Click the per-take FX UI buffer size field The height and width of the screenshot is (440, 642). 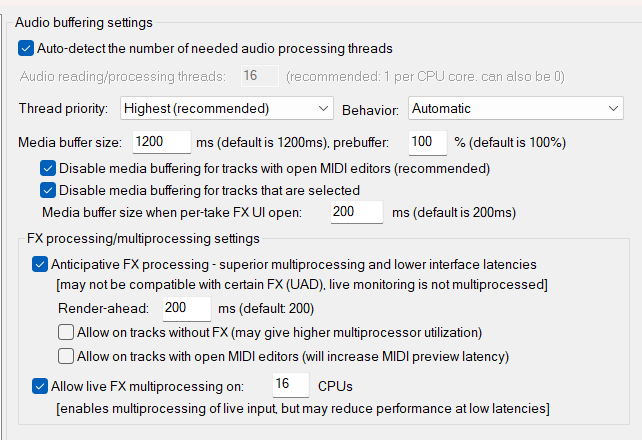pos(357,212)
